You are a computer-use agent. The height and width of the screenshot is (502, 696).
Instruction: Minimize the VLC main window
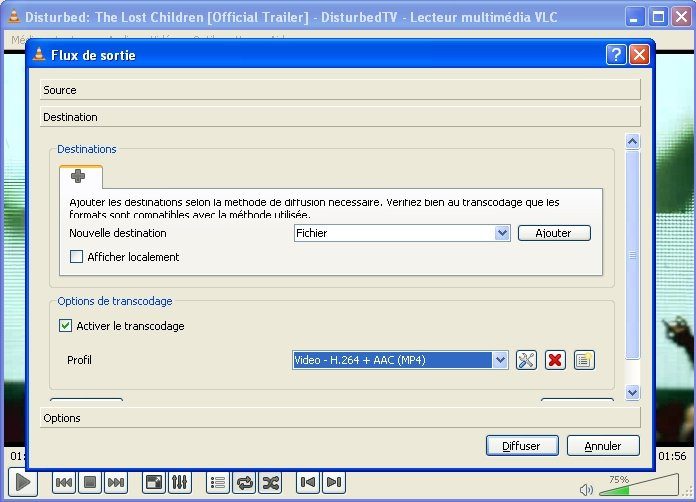[635, 17]
